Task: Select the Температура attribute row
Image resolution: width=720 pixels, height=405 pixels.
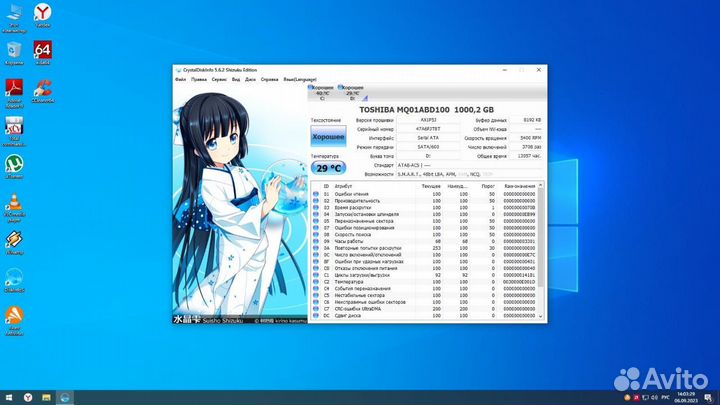Action: [424, 282]
